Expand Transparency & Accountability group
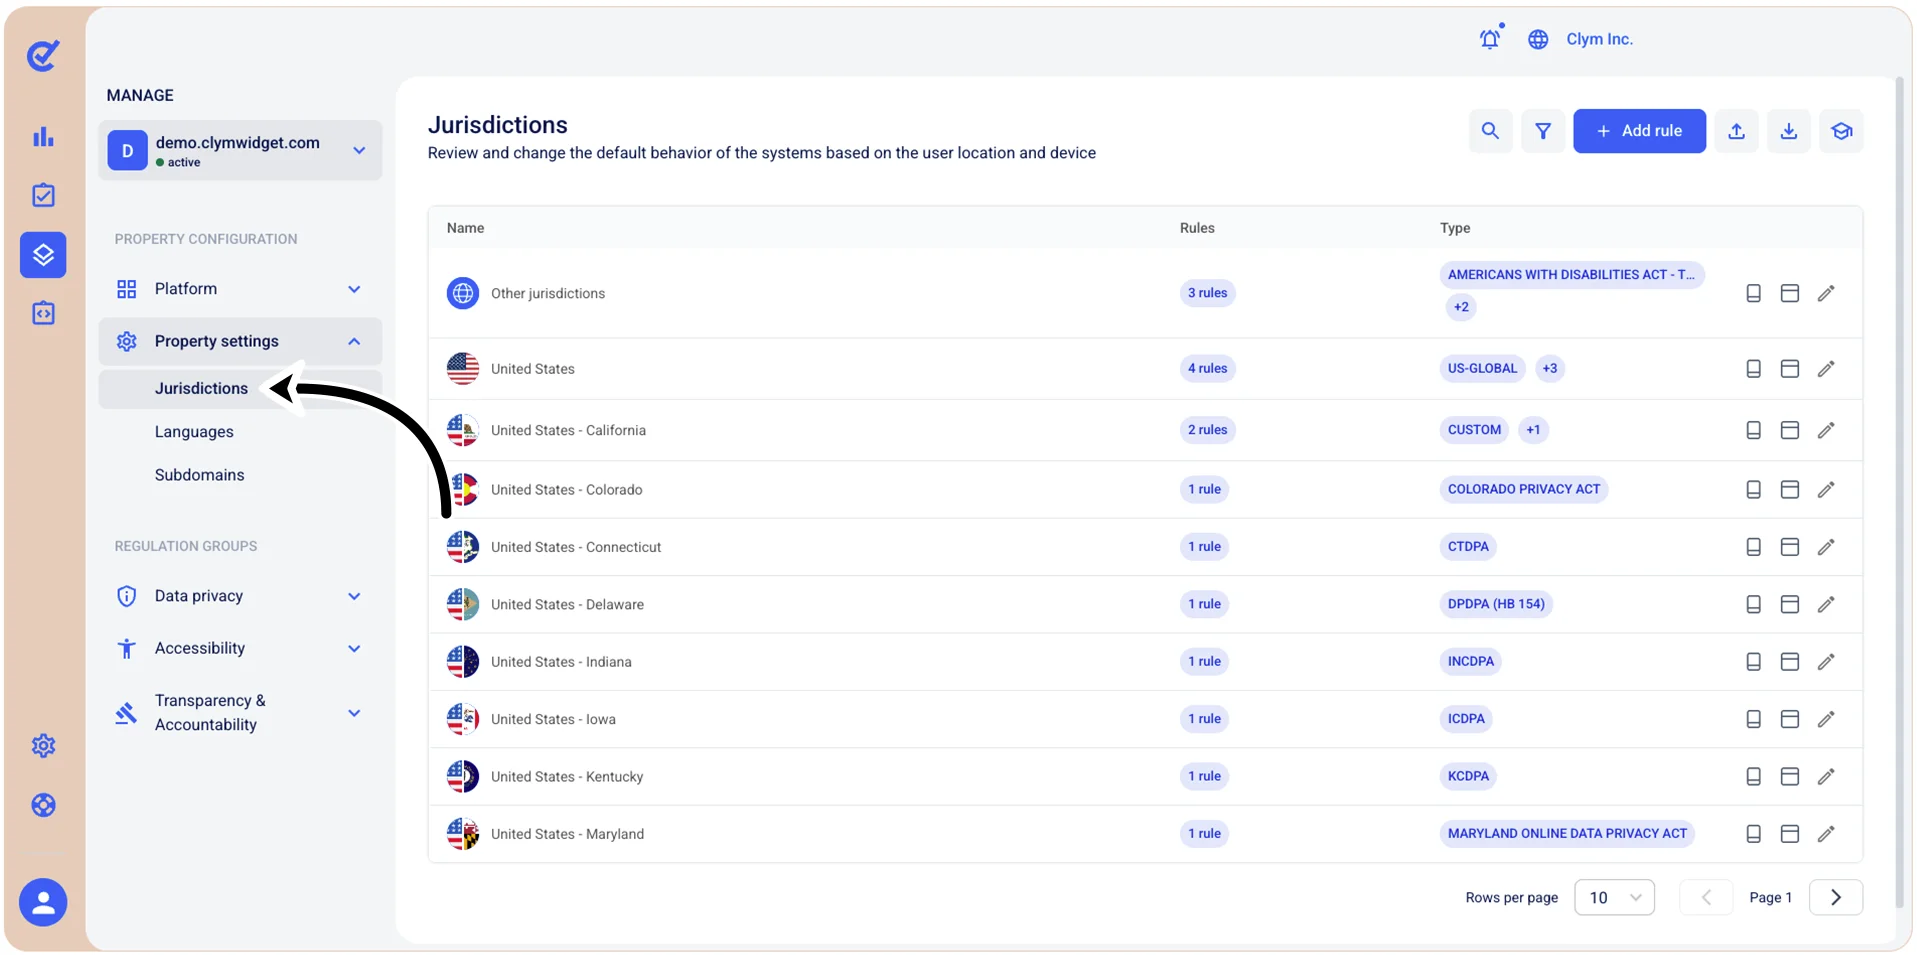Viewport: 1917px width, 955px height. tap(240, 712)
